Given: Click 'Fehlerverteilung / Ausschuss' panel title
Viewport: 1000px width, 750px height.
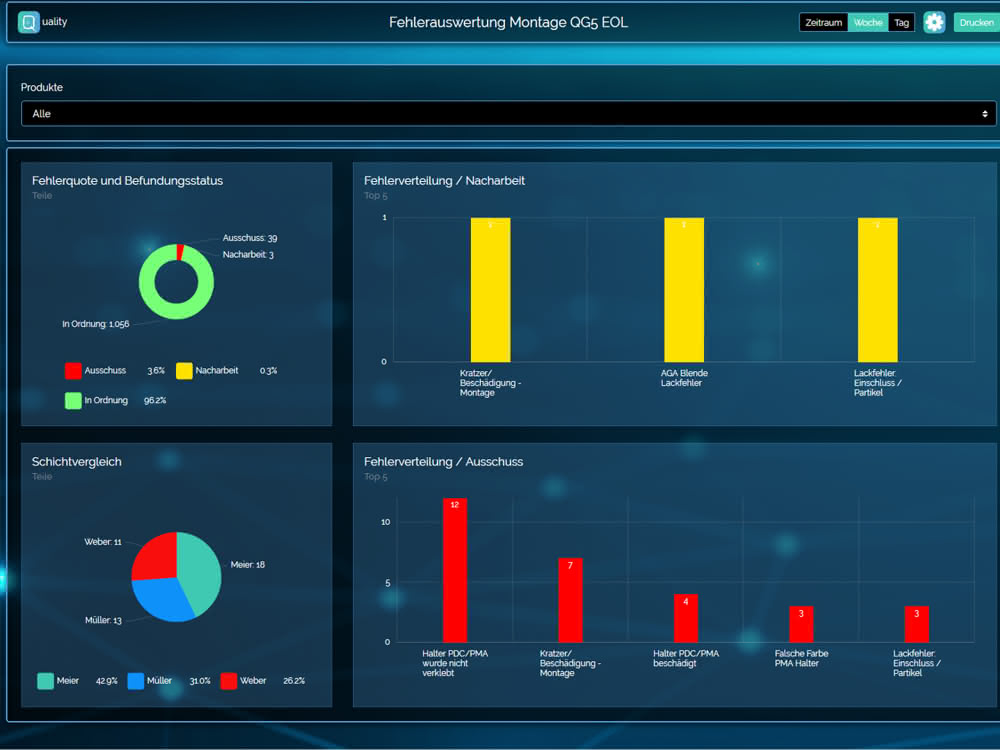Looking at the screenshot, I should 443,462.
